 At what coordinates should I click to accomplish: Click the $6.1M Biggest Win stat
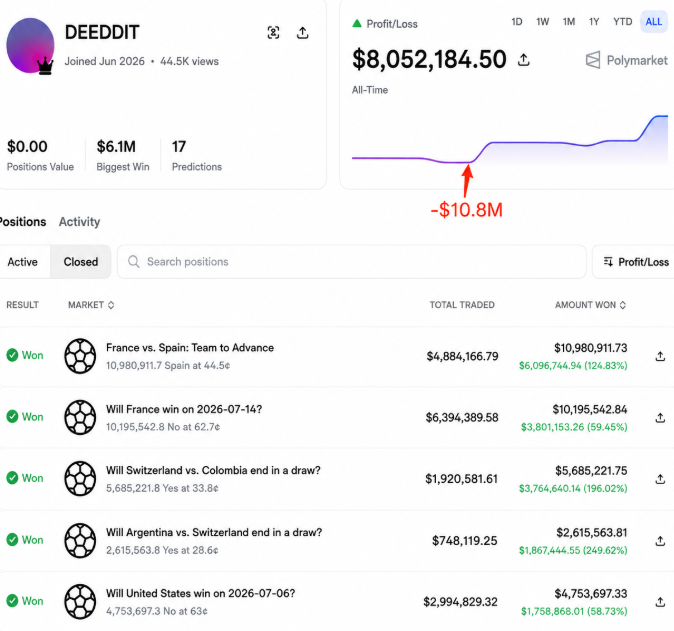click(123, 155)
